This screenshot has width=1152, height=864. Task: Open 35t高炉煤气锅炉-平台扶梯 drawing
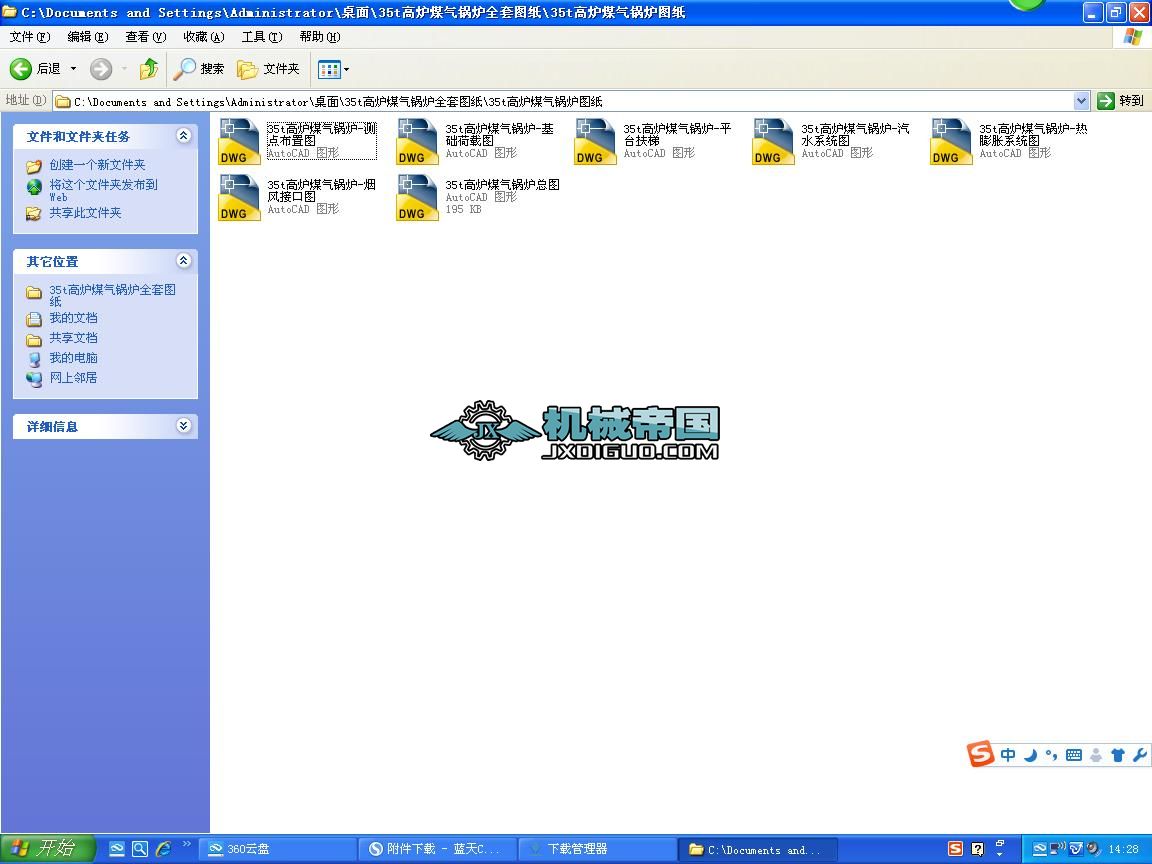click(x=595, y=140)
